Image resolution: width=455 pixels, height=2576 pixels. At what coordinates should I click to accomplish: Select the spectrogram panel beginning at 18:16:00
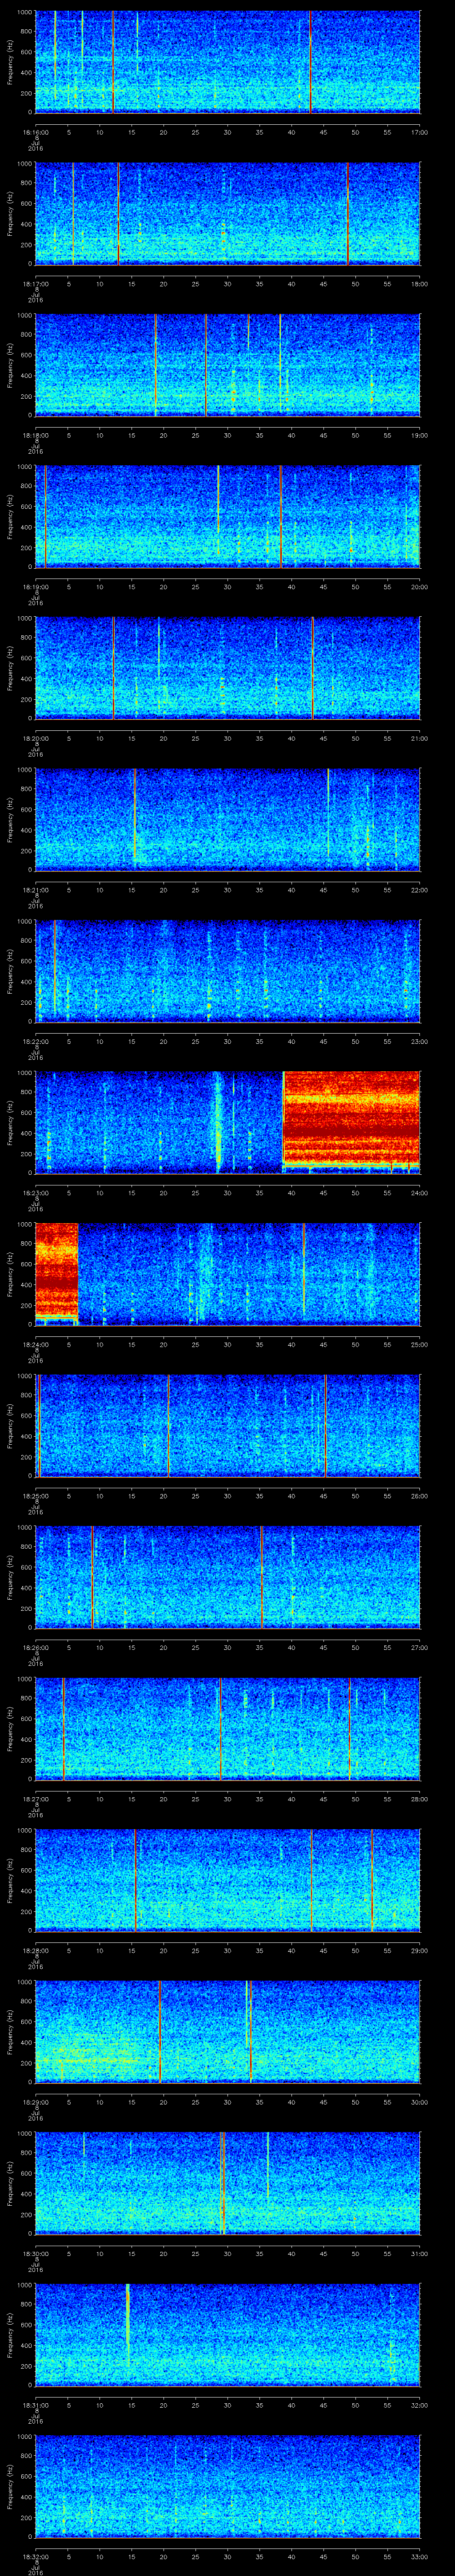click(227, 62)
